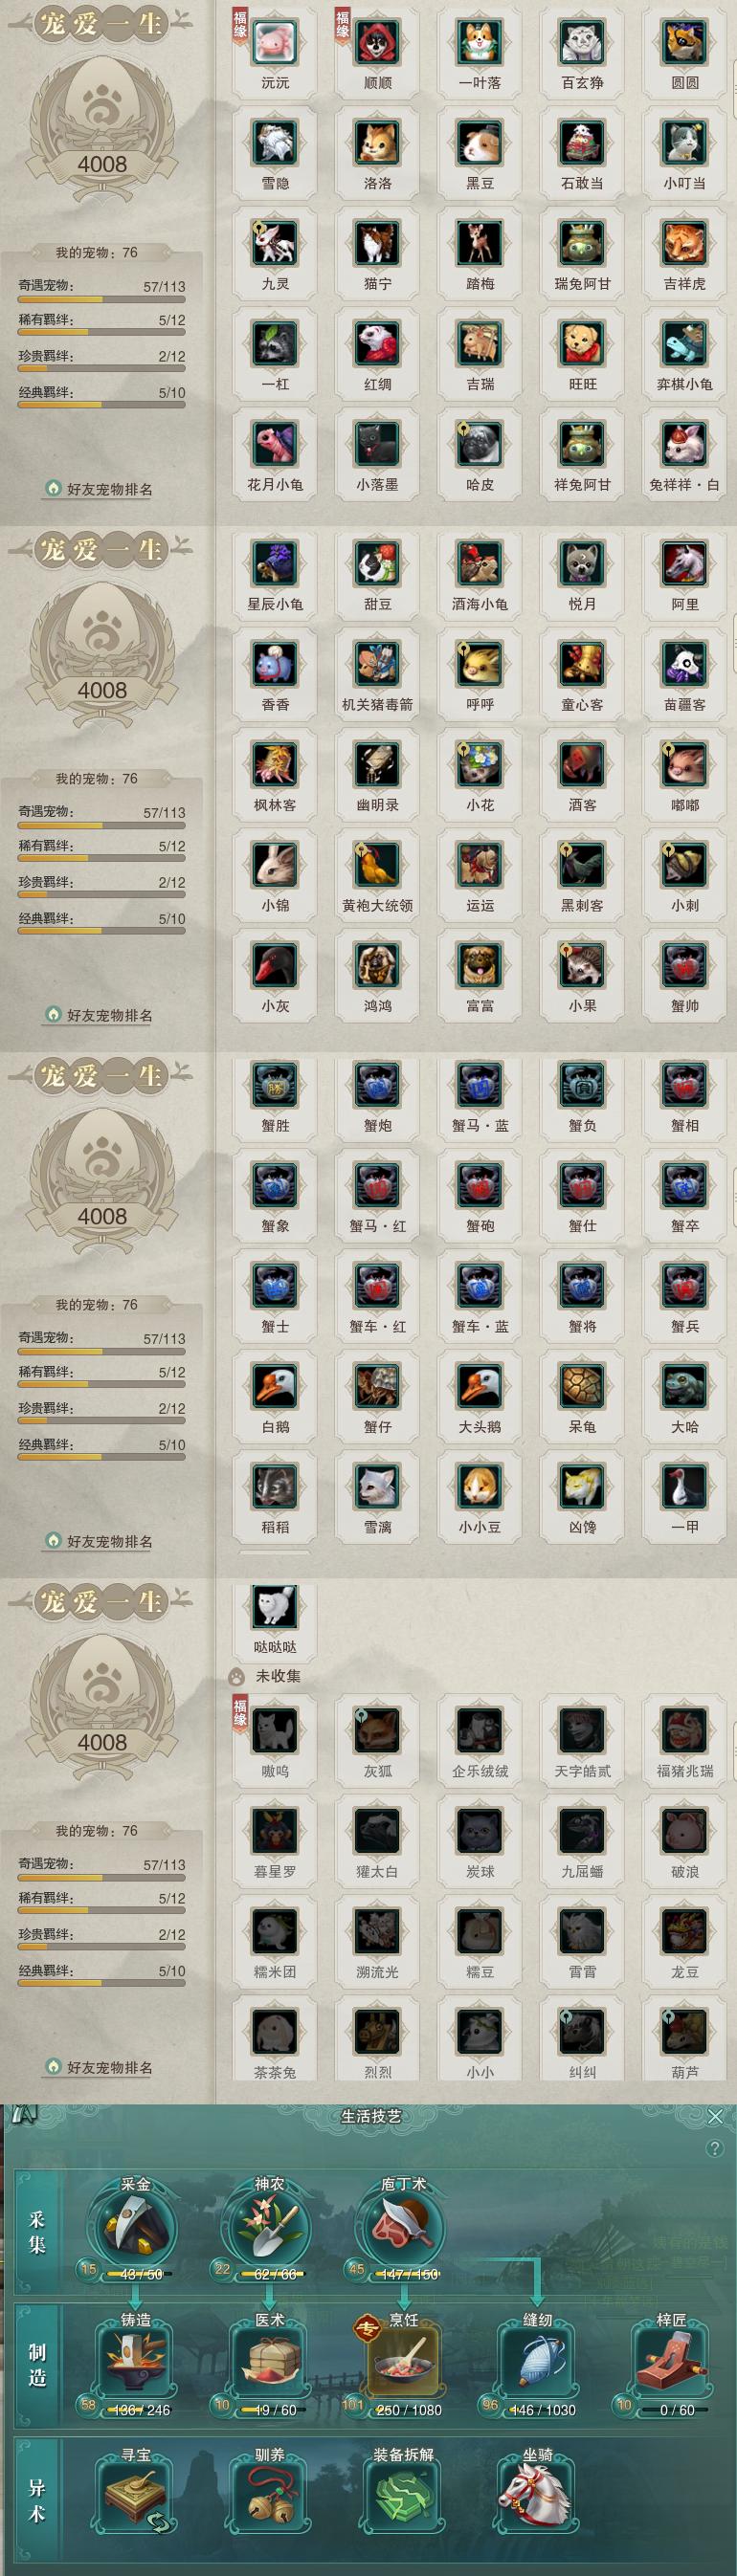Open the 九灵 pet portrait
737x2576 pixels.
coord(275,243)
